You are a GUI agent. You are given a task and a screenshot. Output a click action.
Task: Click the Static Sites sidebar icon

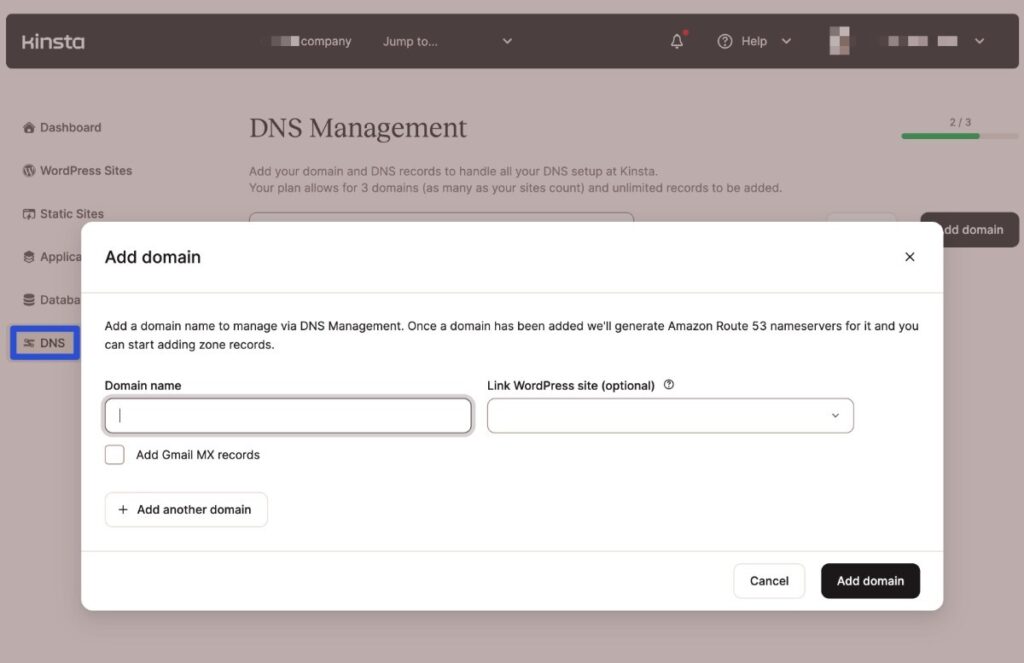click(27, 213)
